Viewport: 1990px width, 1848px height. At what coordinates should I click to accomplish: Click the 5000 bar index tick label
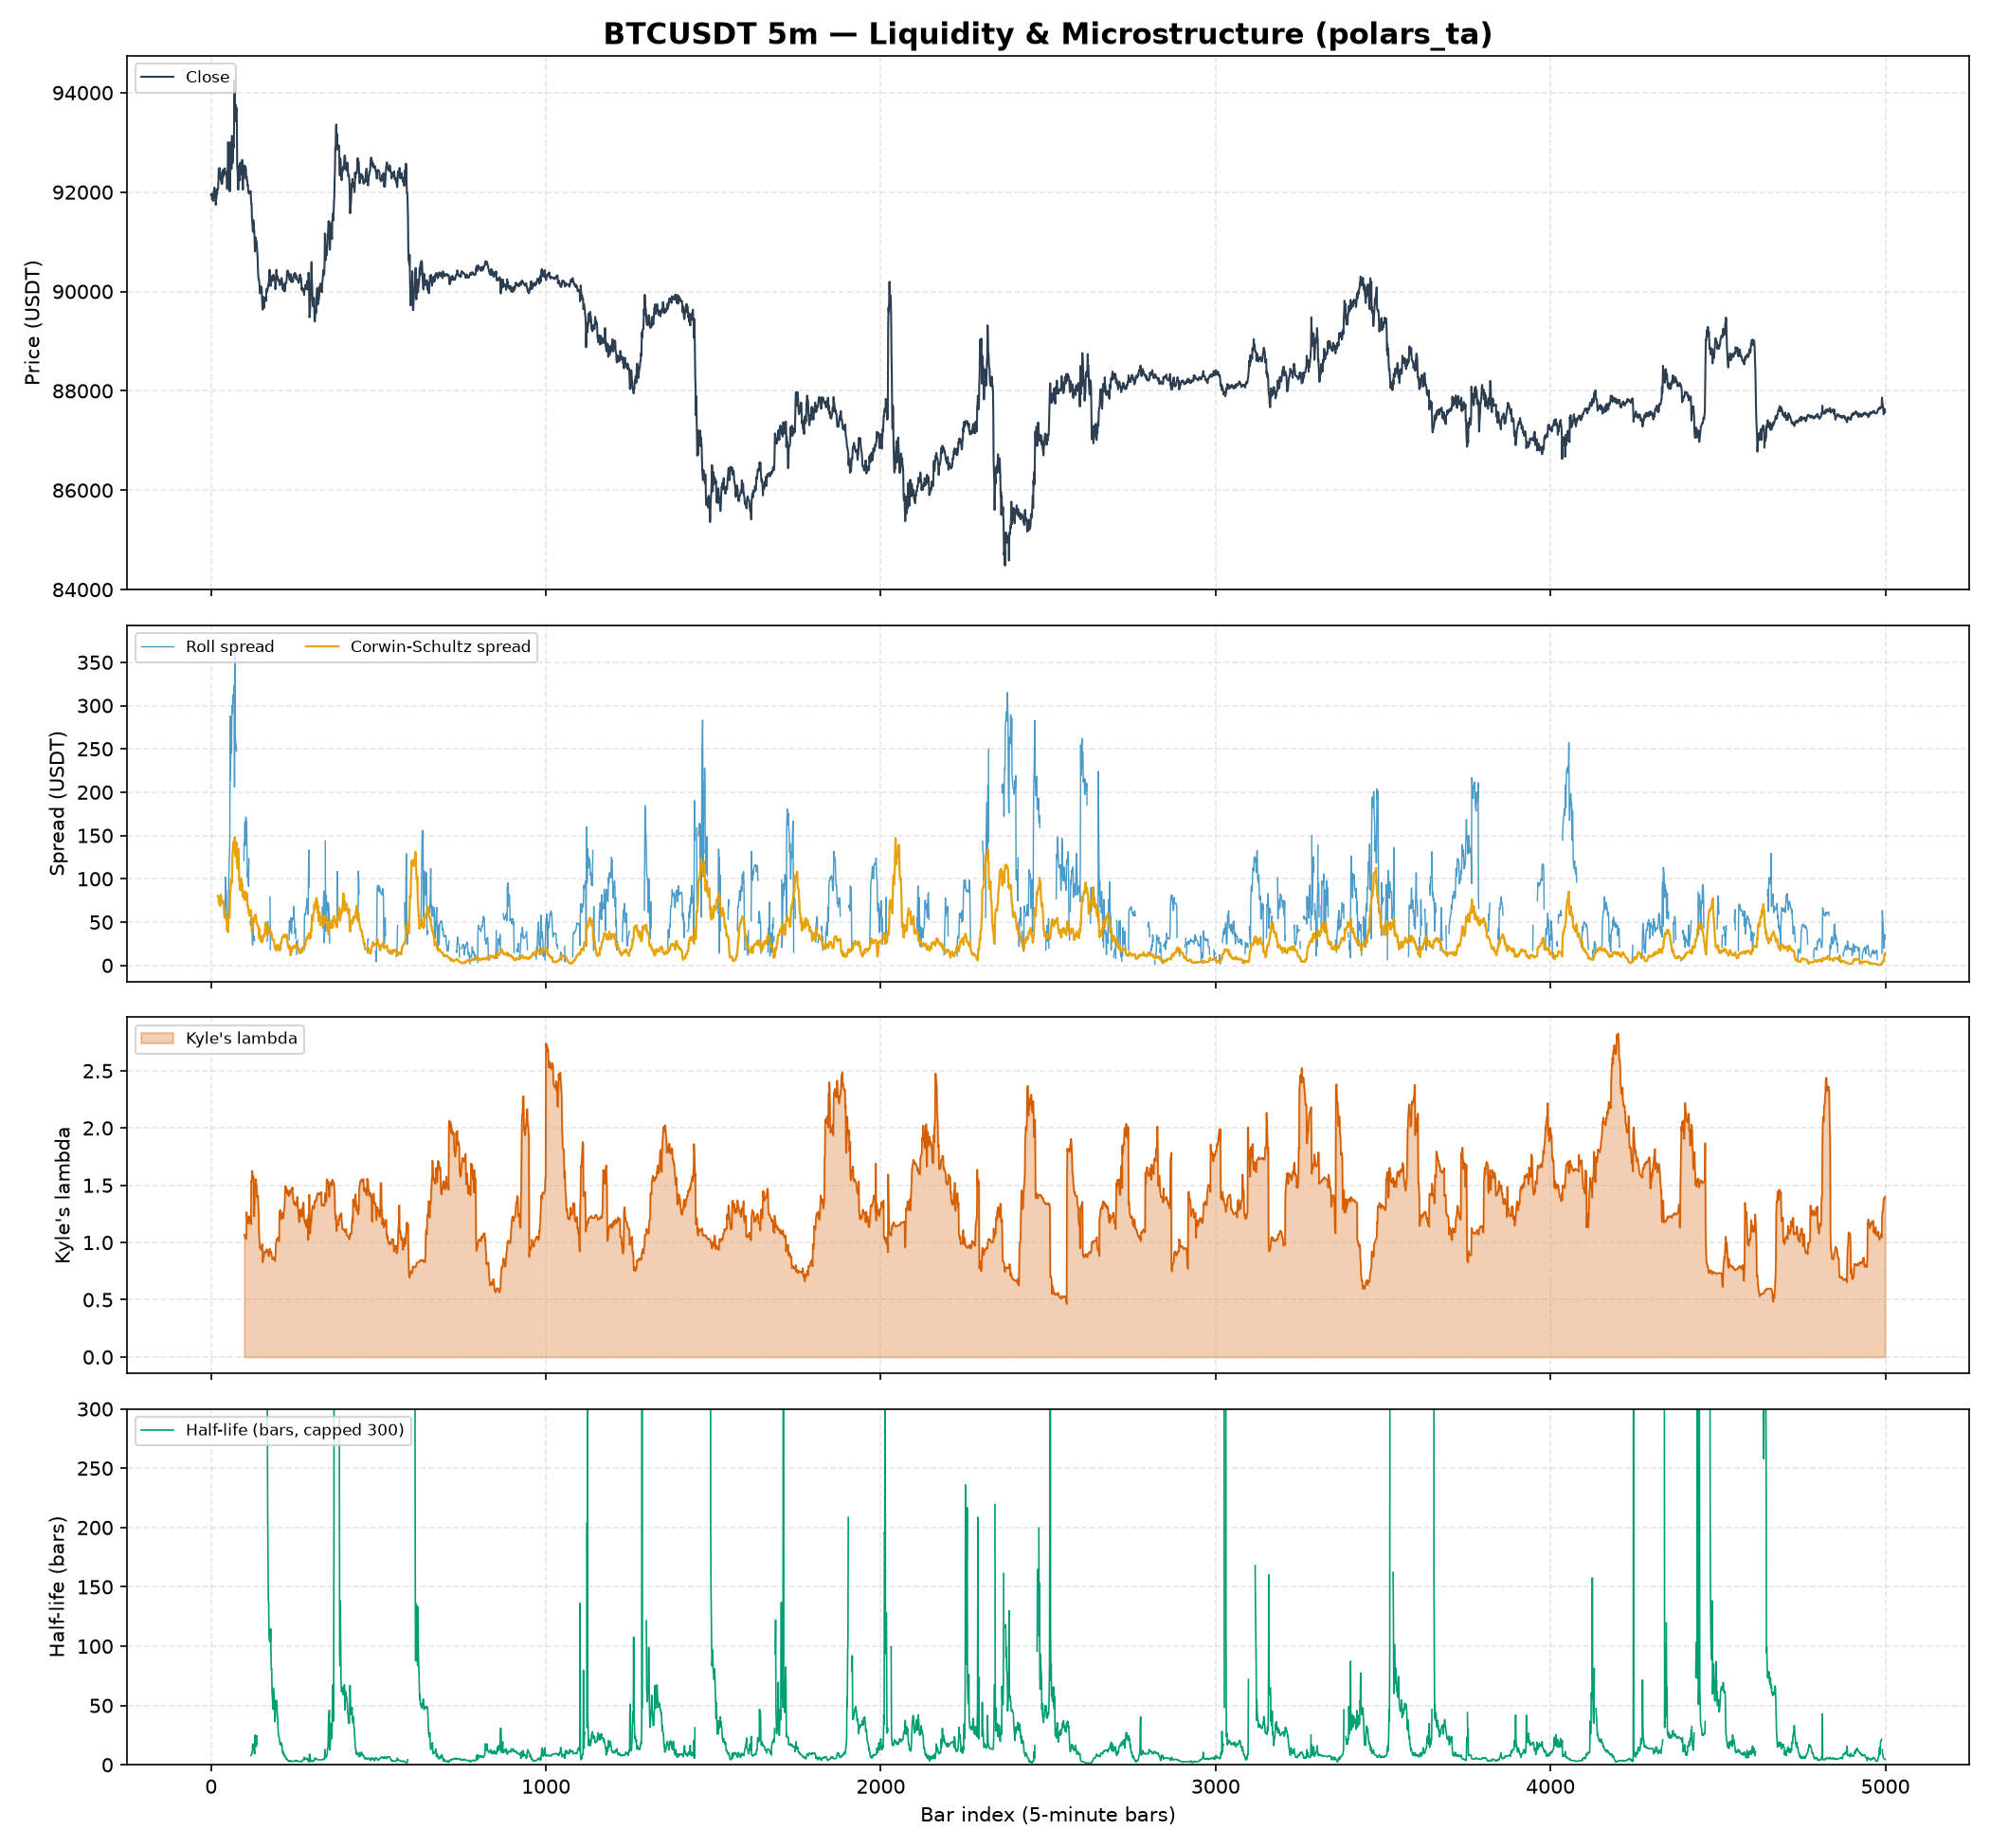point(1885,1785)
